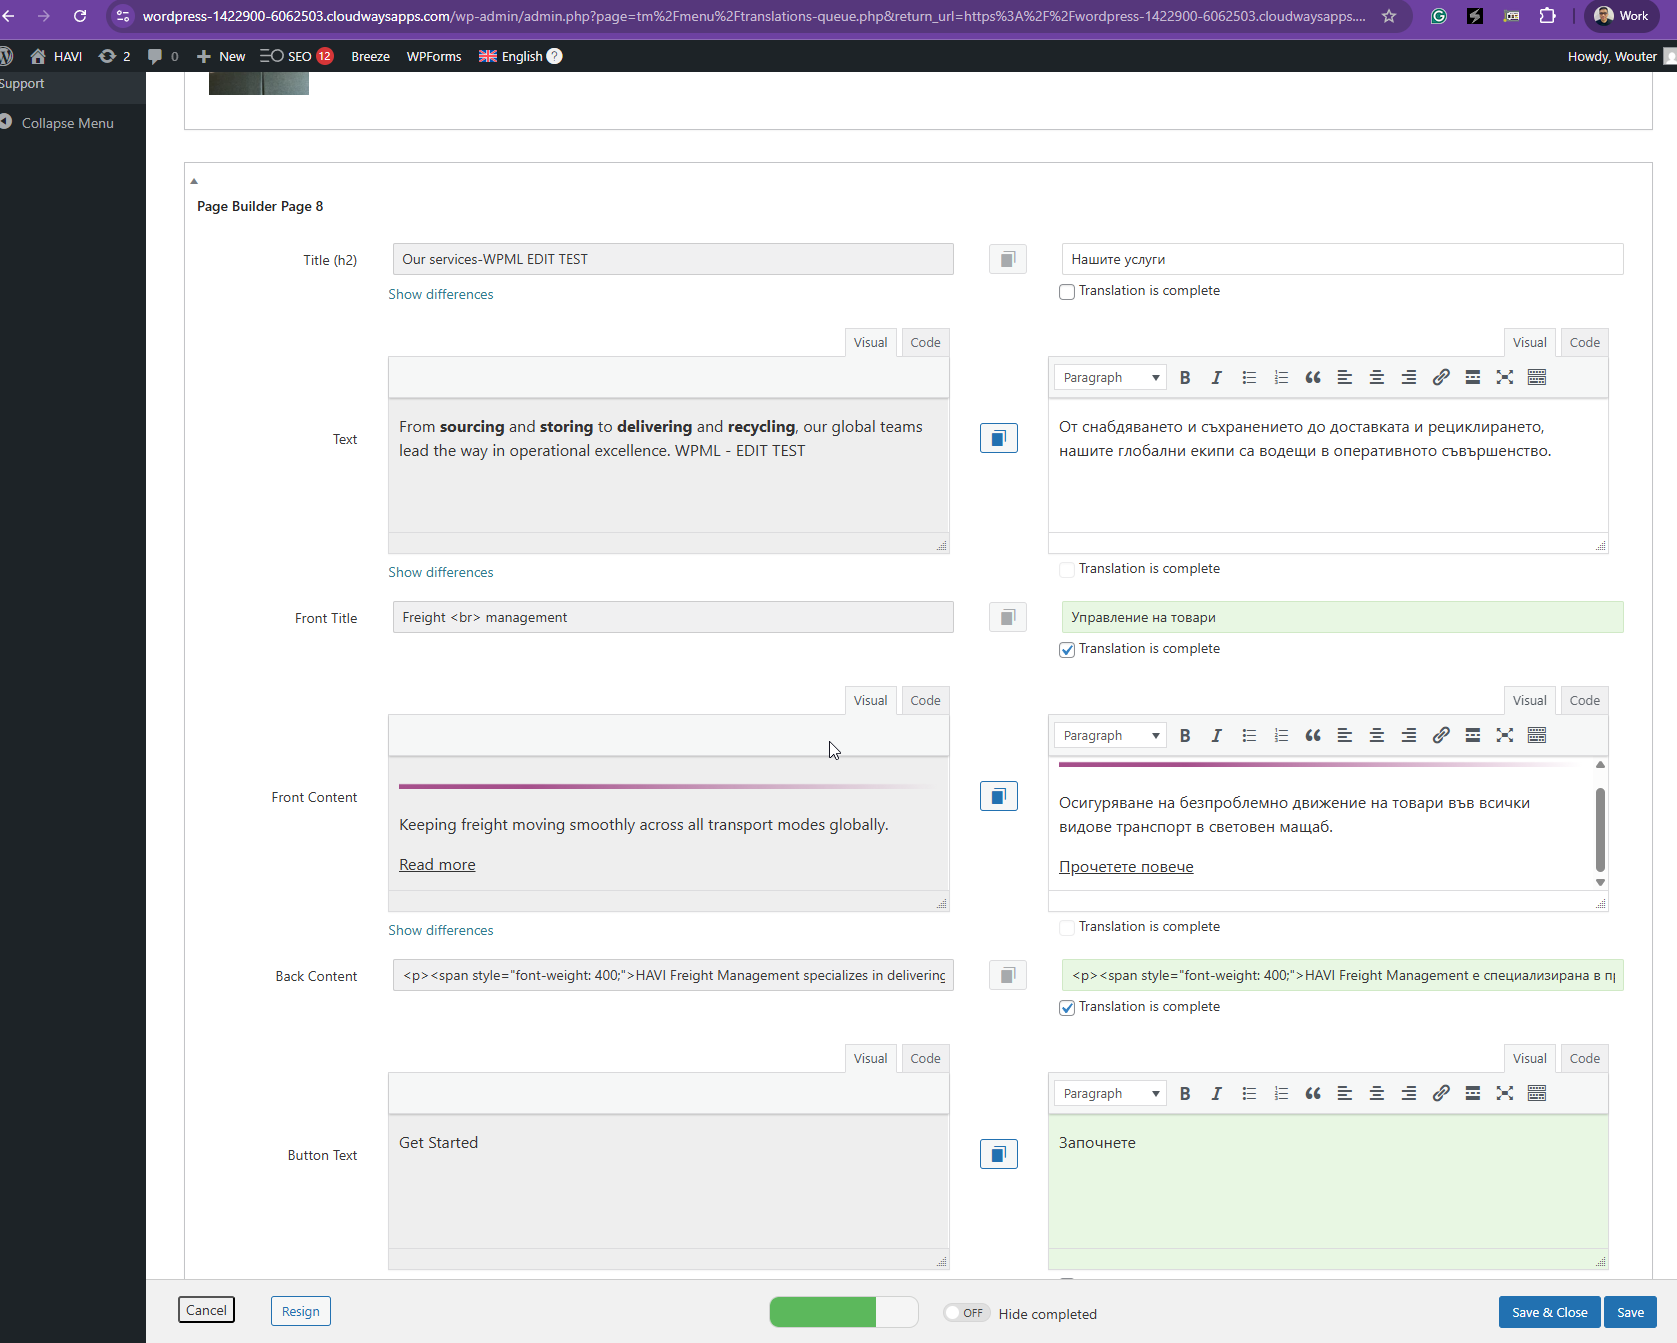Align center in Front Content translation editor
The height and width of the screenshot is (1343, 1677).
tap(1377, 735)
